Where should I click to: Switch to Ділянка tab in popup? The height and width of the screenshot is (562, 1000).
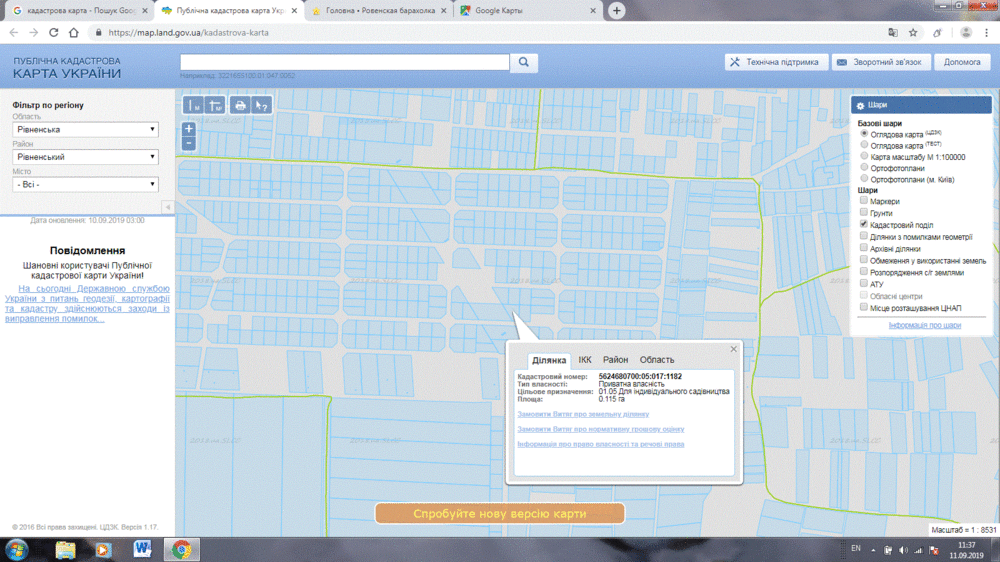click(548, 360)
